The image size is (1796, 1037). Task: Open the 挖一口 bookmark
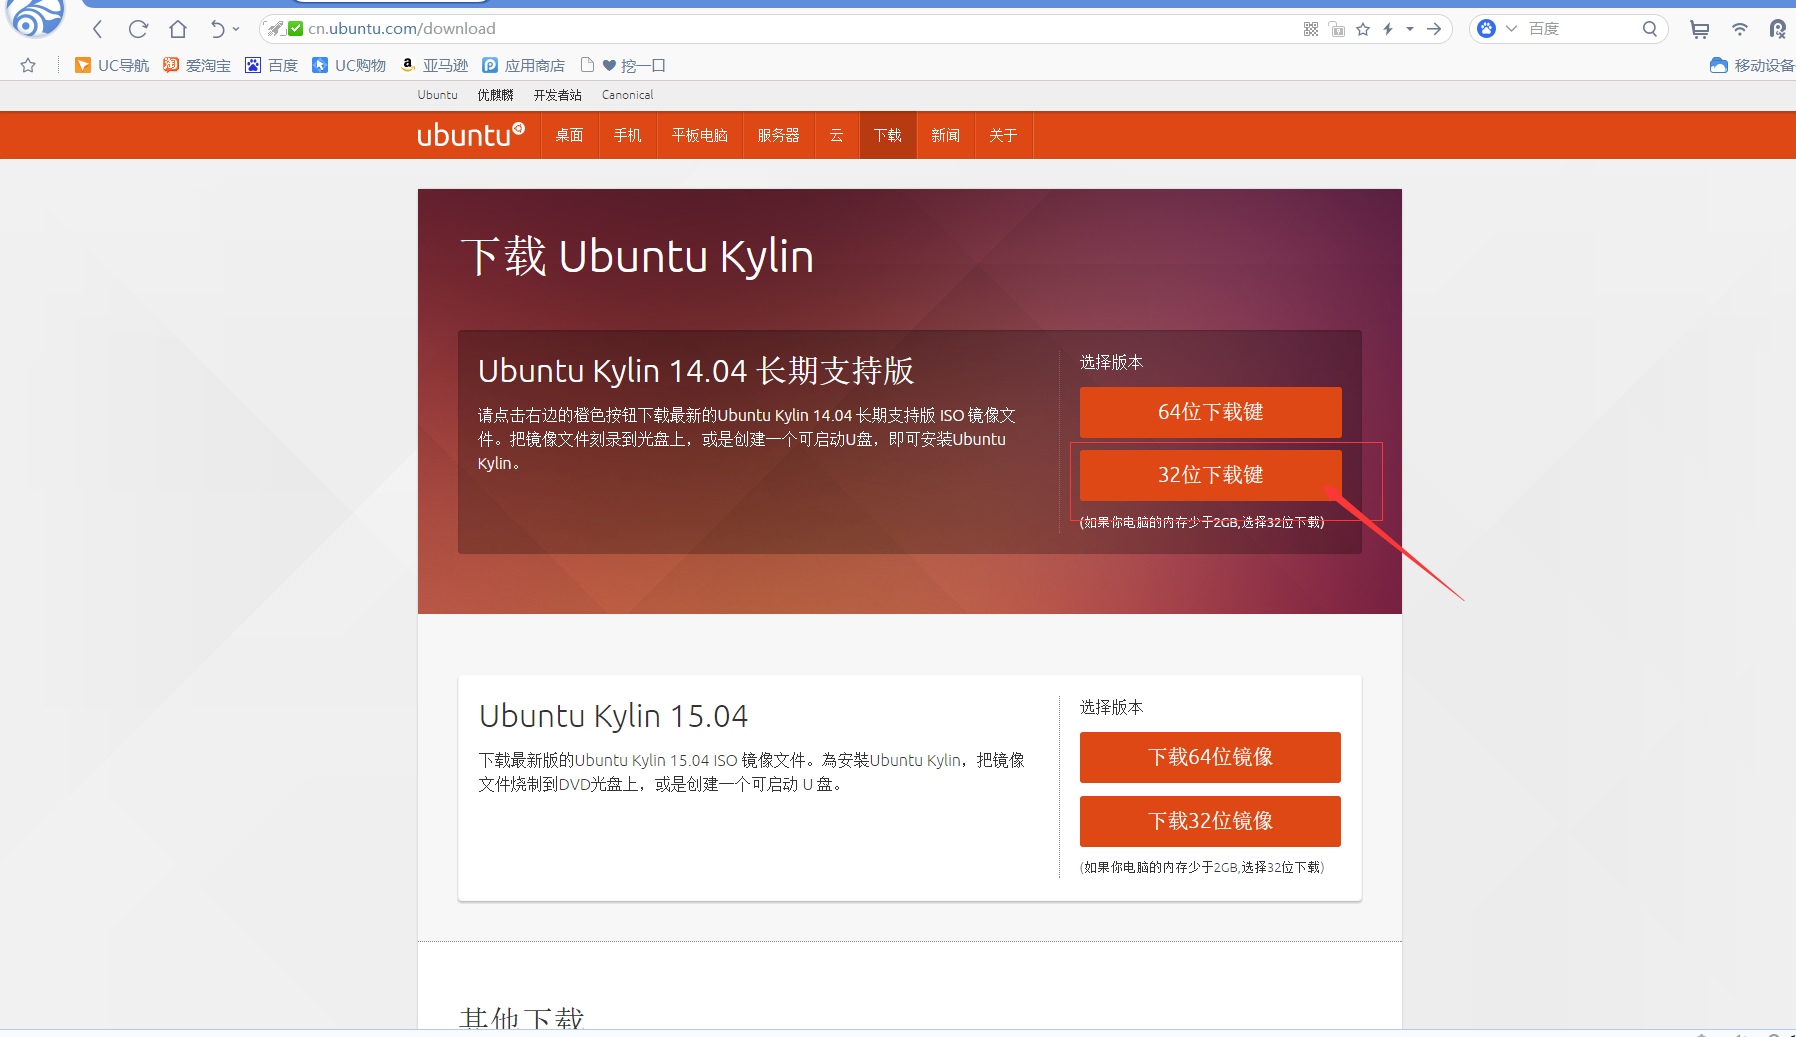623,65
